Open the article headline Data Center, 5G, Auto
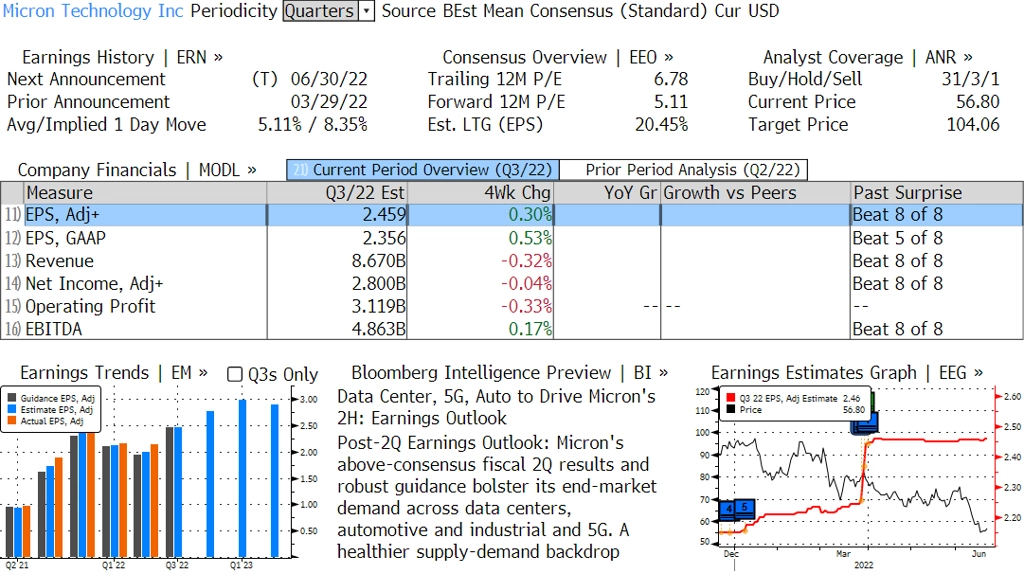This screenshot has height=574, width=1024. point(496,407)
